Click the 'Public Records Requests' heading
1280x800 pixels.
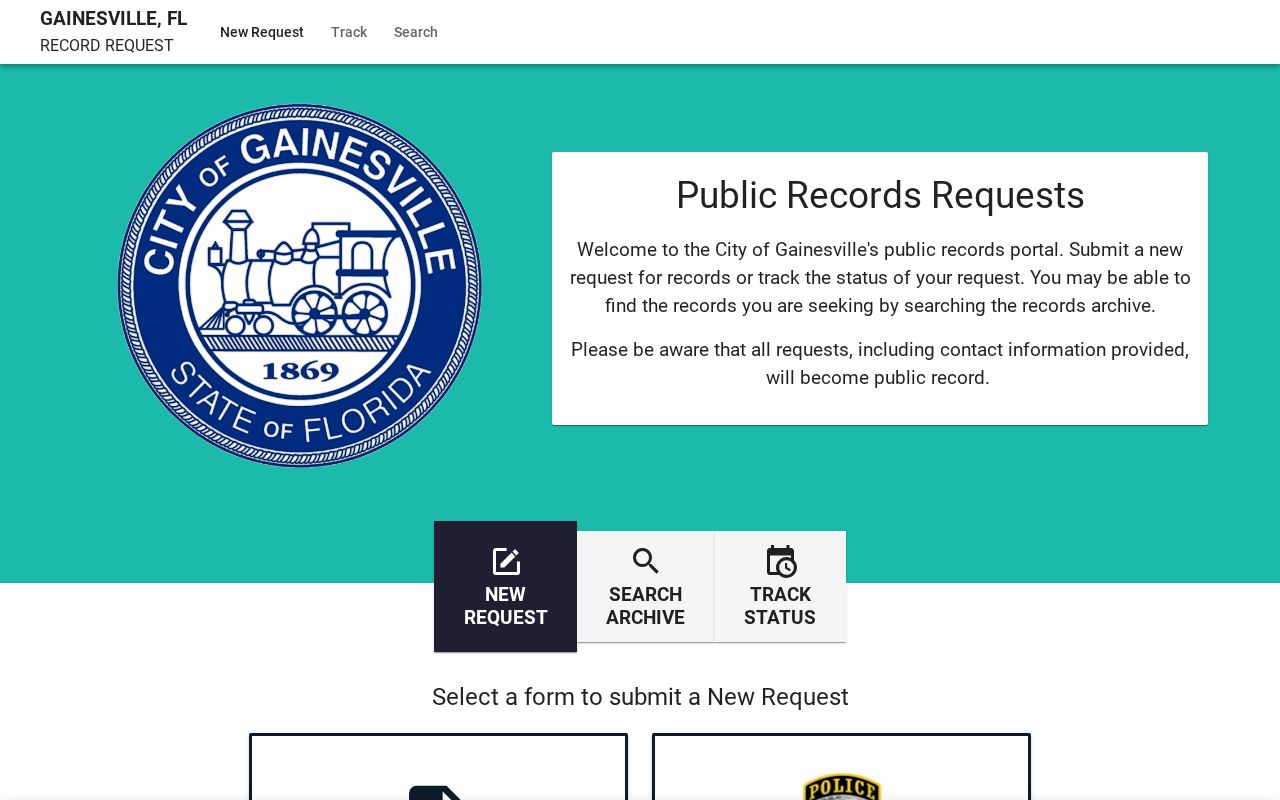[x=880, y=195]
